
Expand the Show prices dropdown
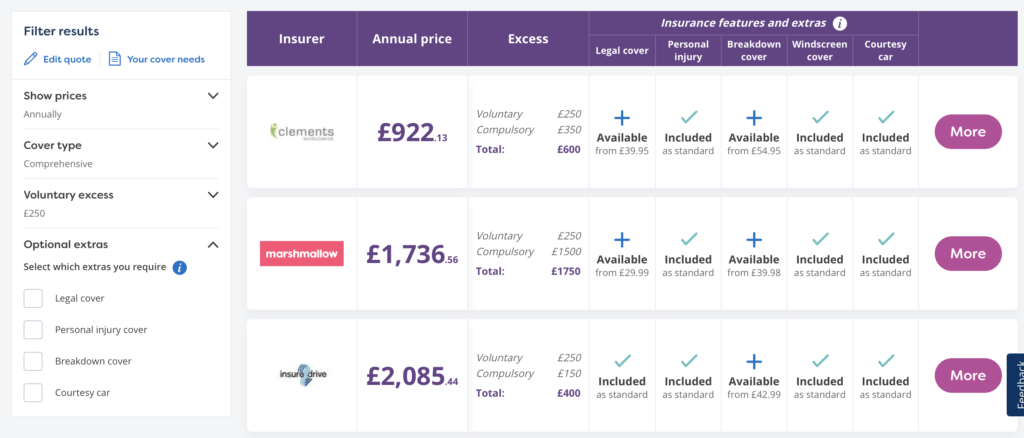pos(213,95)
